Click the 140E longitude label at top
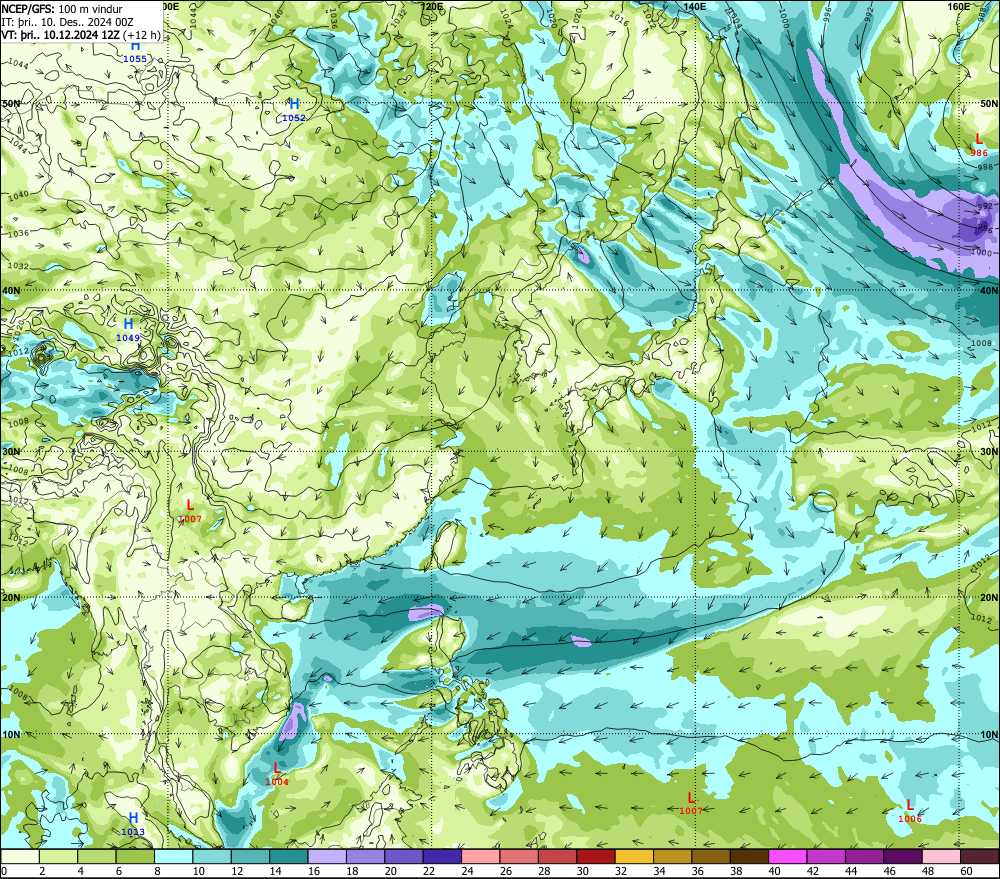 pos(695,6)
